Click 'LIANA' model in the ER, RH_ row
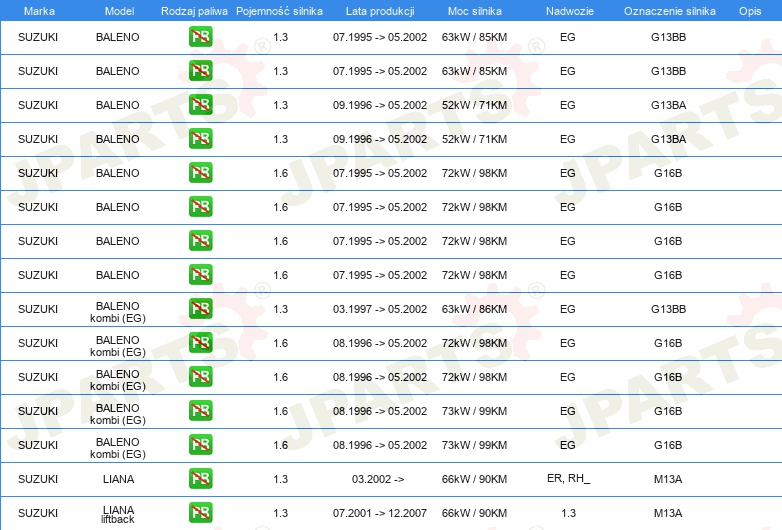Image resolution: width=782 pixels, height=530 pixels. click(118, 479)
